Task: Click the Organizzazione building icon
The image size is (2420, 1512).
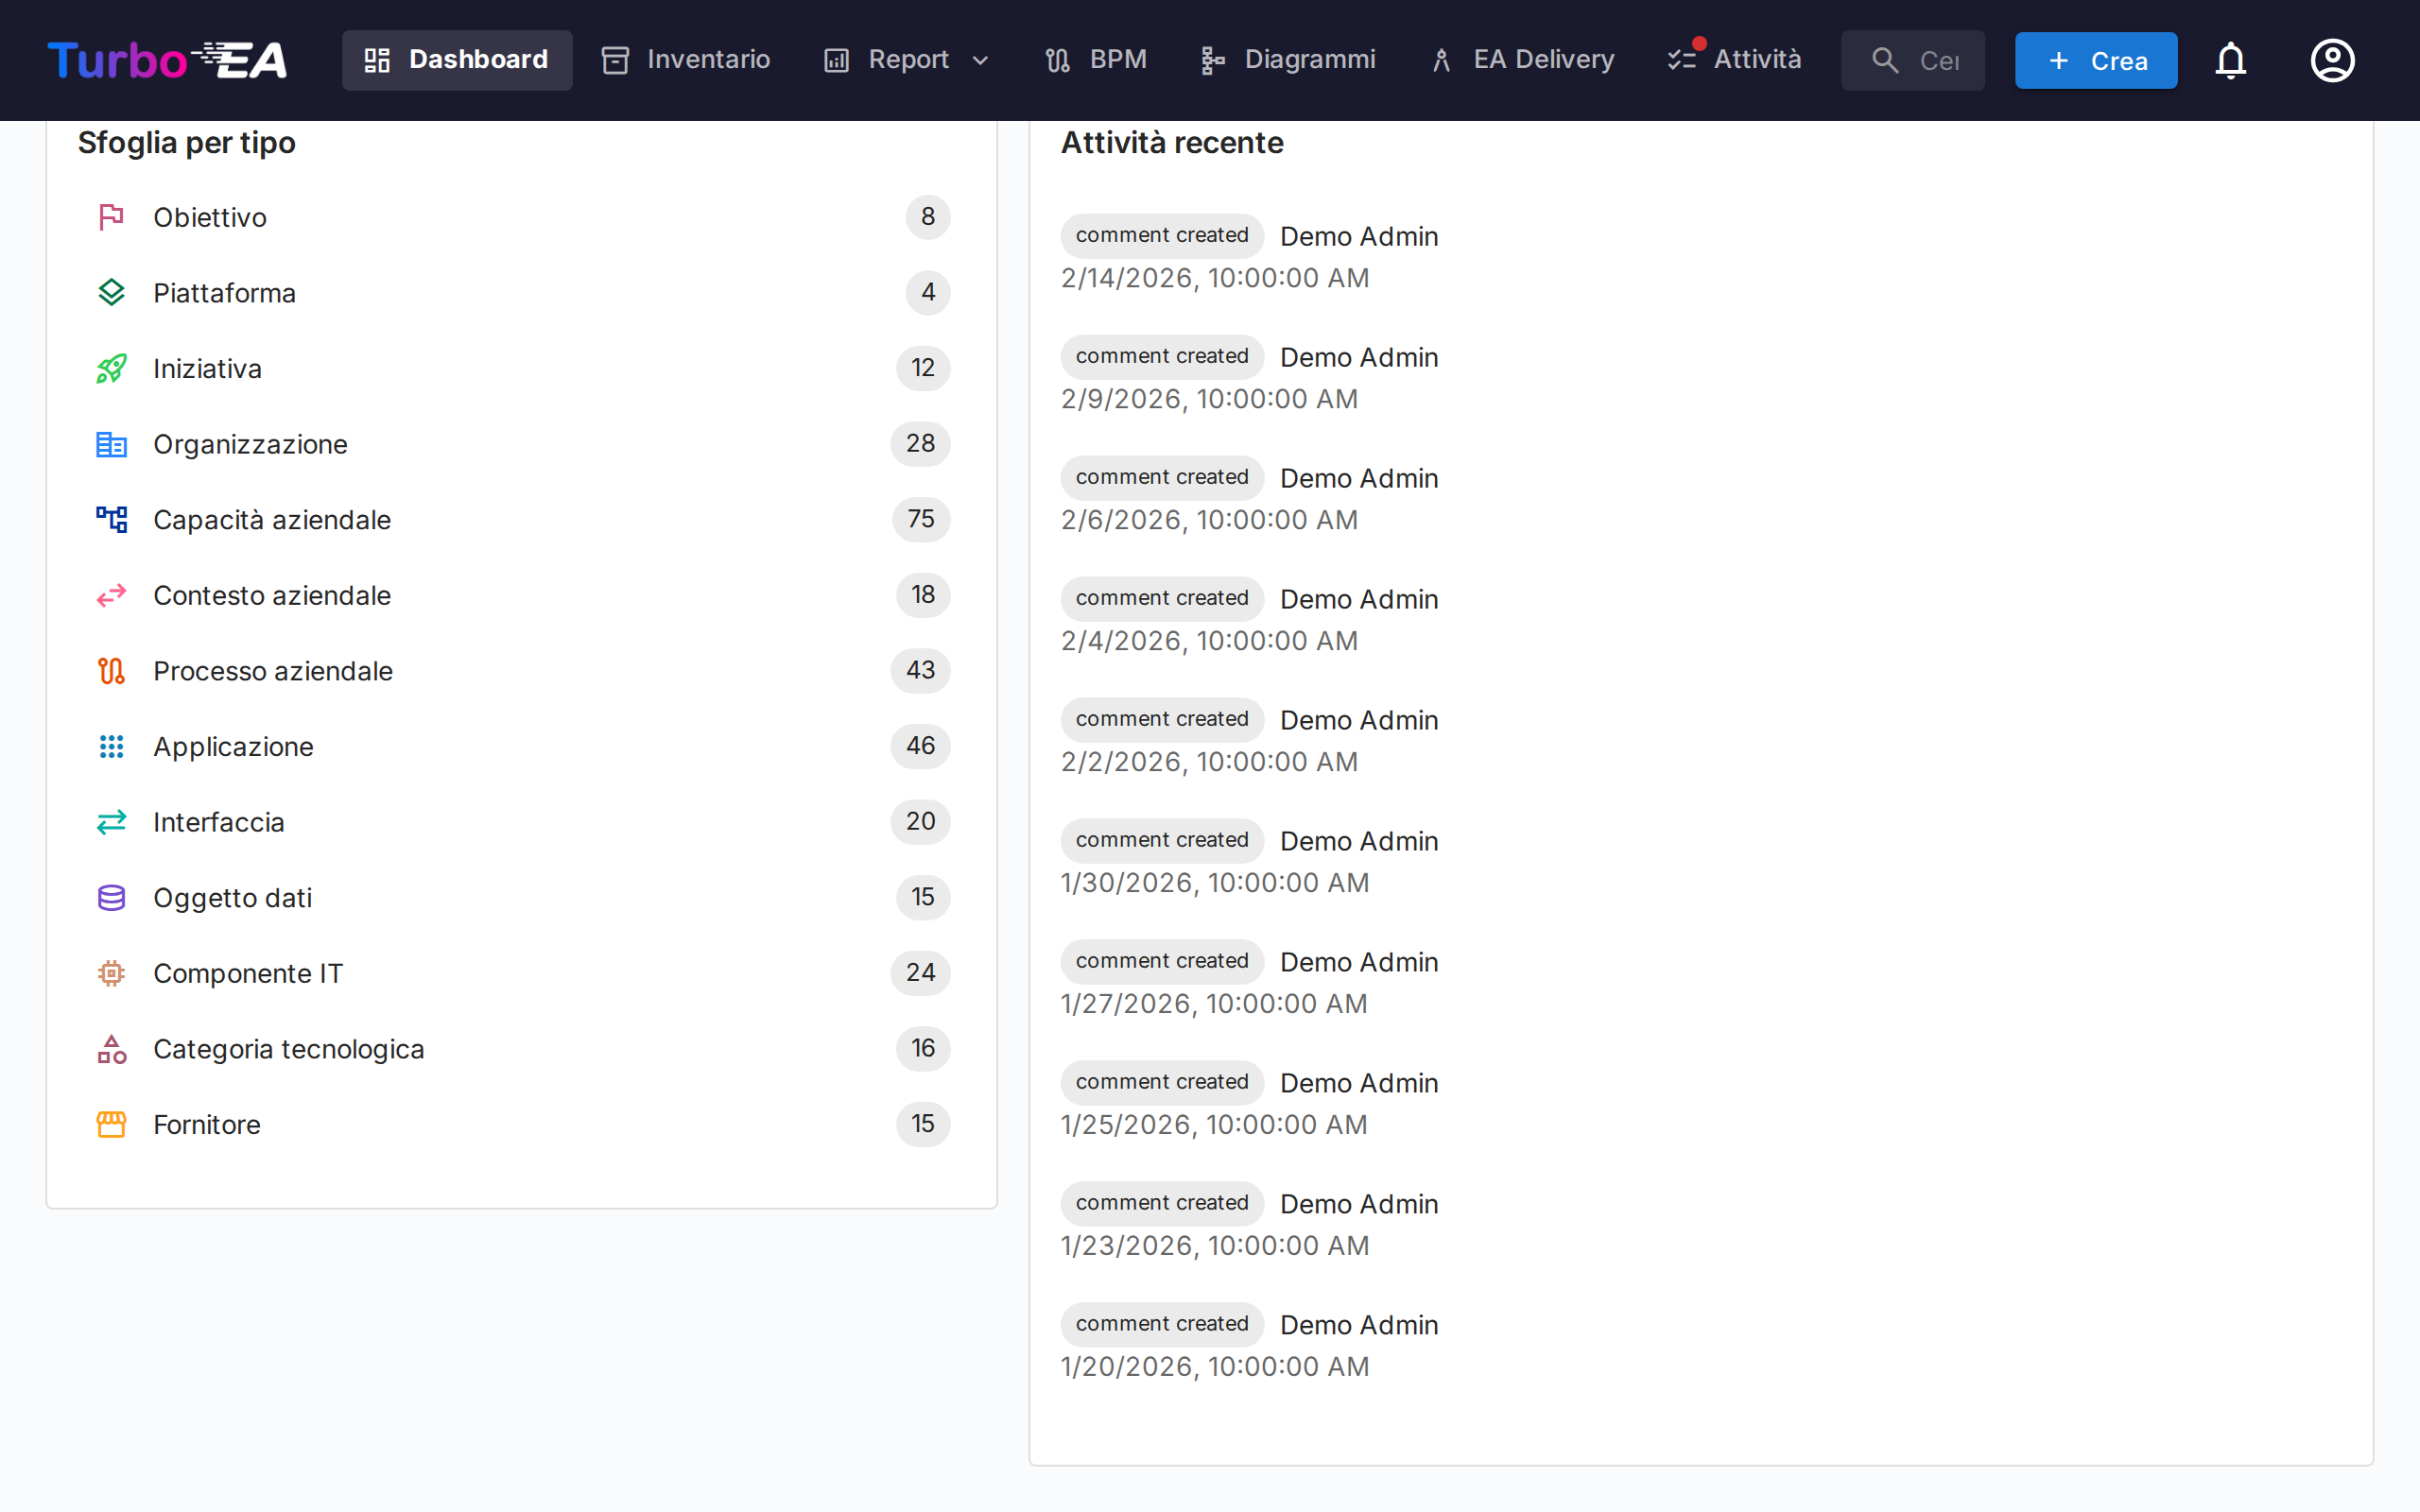Action: tap(111, 444)
